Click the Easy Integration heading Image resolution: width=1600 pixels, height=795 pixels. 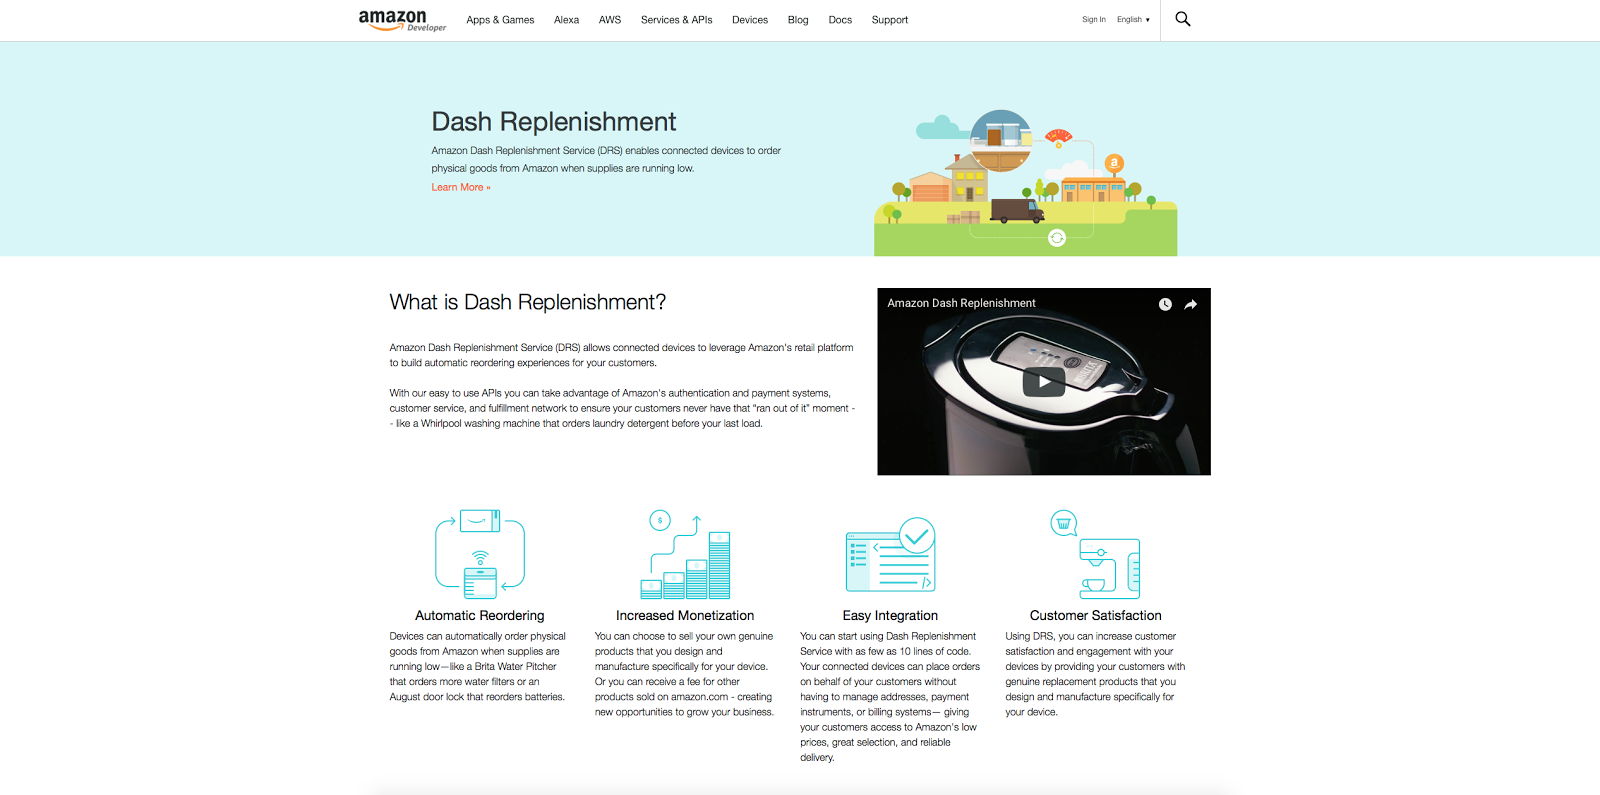point(890,616)
